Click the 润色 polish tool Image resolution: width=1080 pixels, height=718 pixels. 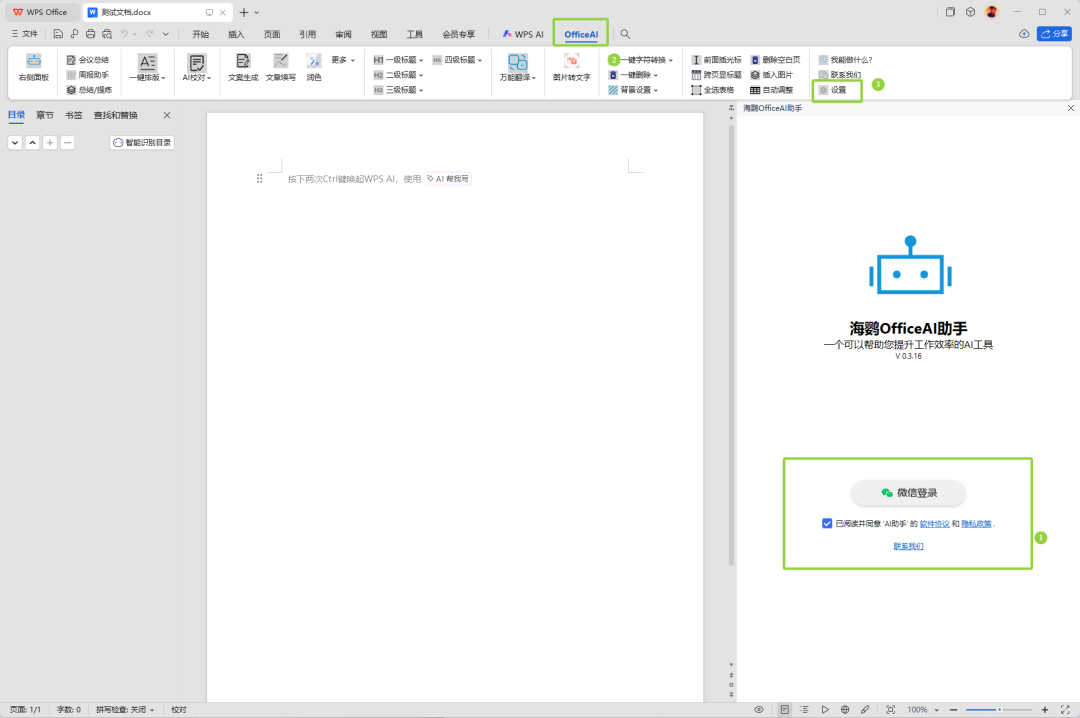(x=314, y=68)
